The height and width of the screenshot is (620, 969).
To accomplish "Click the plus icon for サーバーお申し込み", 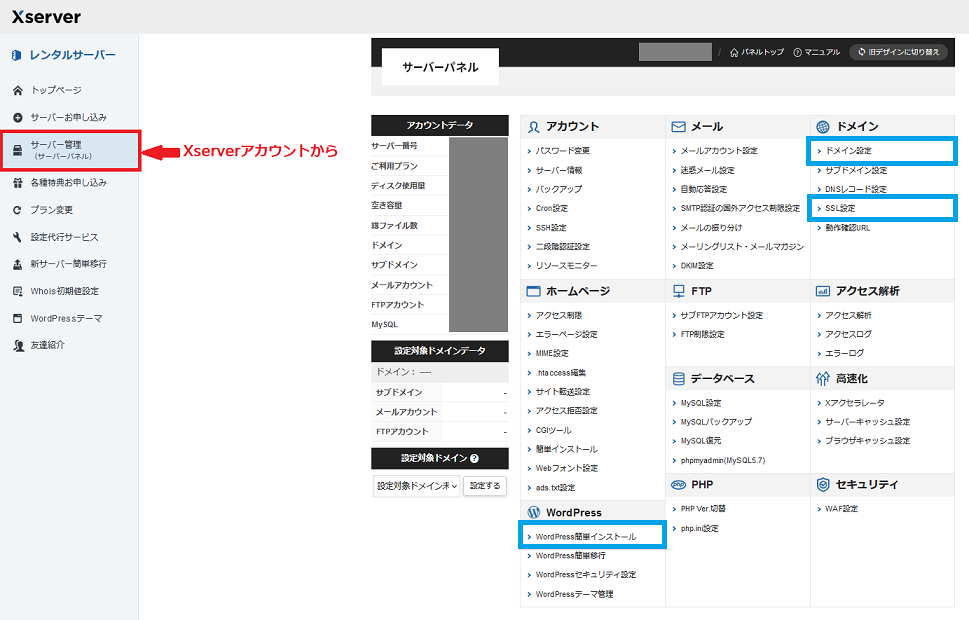I will coord(17,117).
